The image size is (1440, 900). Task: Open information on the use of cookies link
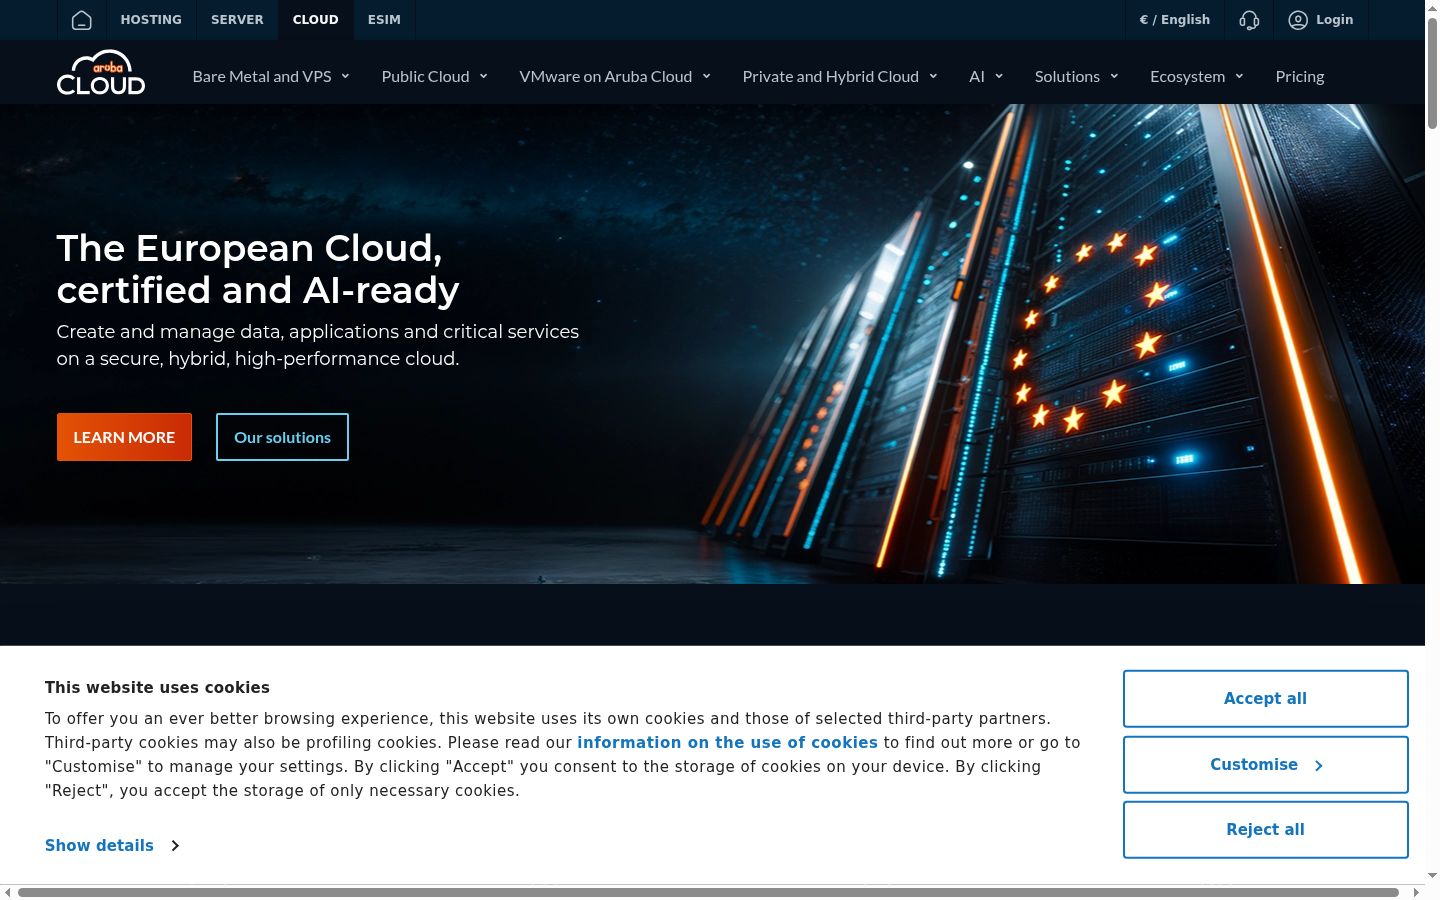[x=727, y=743]
